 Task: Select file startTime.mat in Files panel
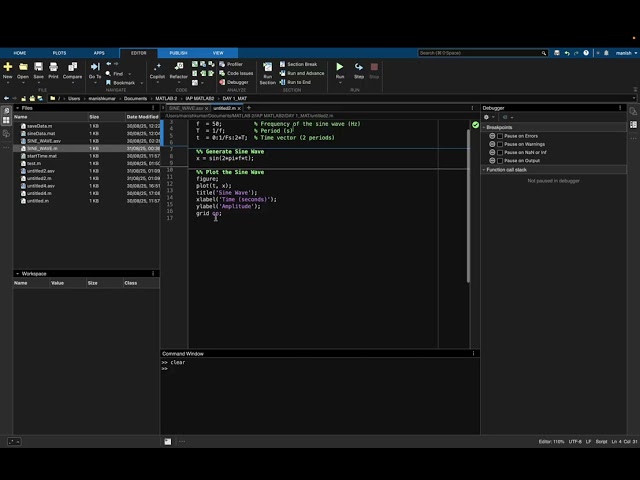(x=42, y=156)
